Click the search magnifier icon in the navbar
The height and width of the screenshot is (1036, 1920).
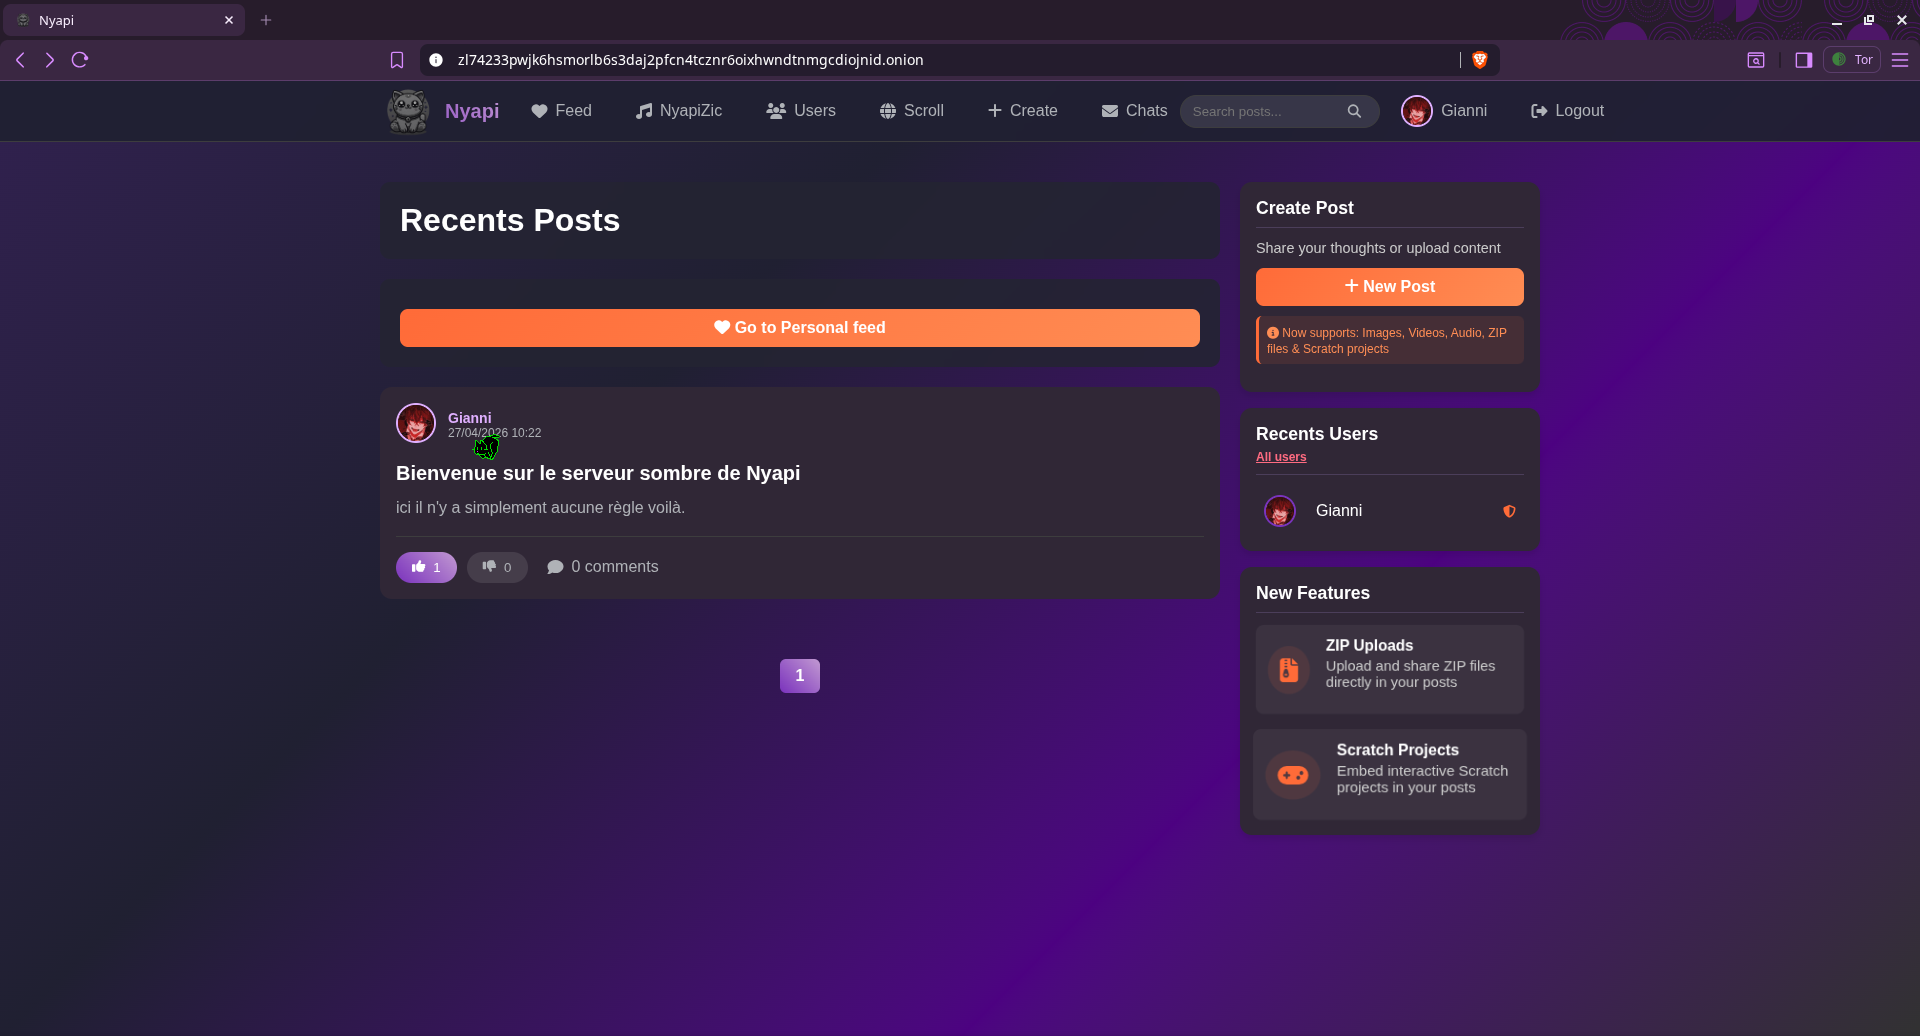(x=1354, y=111)
